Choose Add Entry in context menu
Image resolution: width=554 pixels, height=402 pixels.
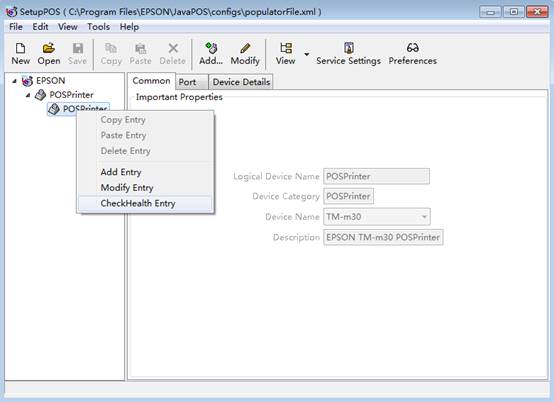click(145, 172)
